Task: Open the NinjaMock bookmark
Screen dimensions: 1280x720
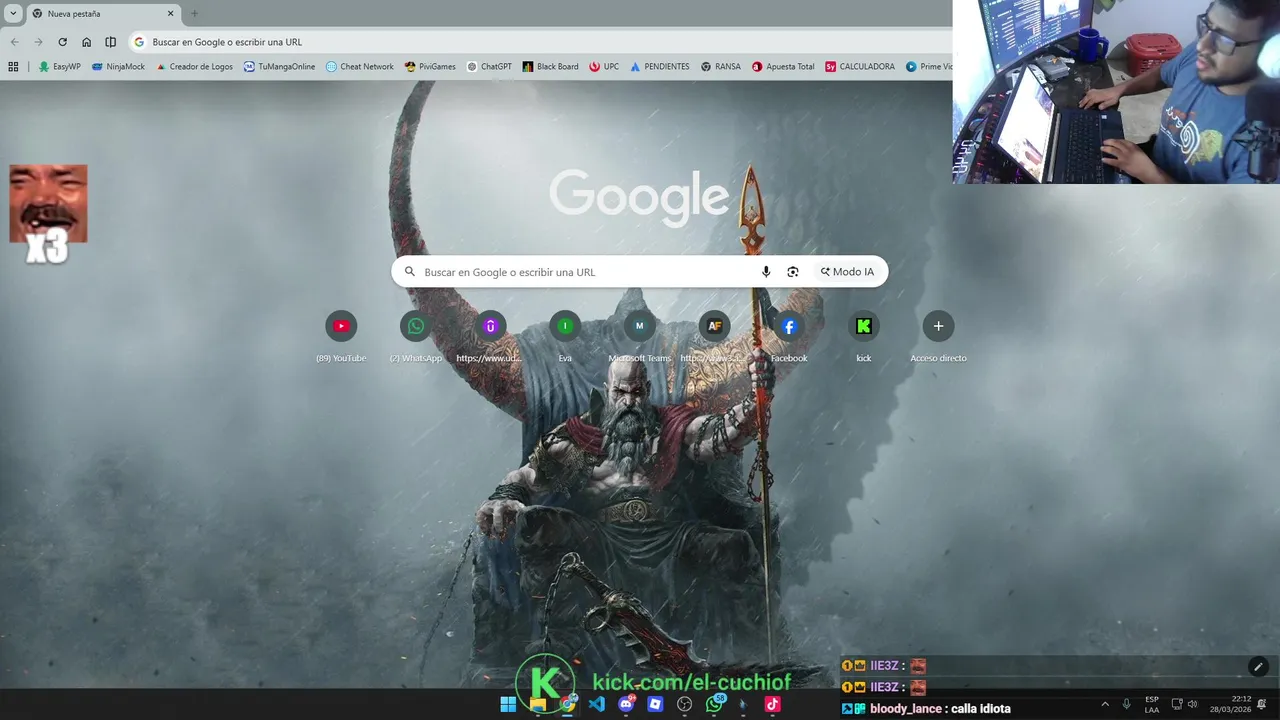Action: (x=118, y=67)
